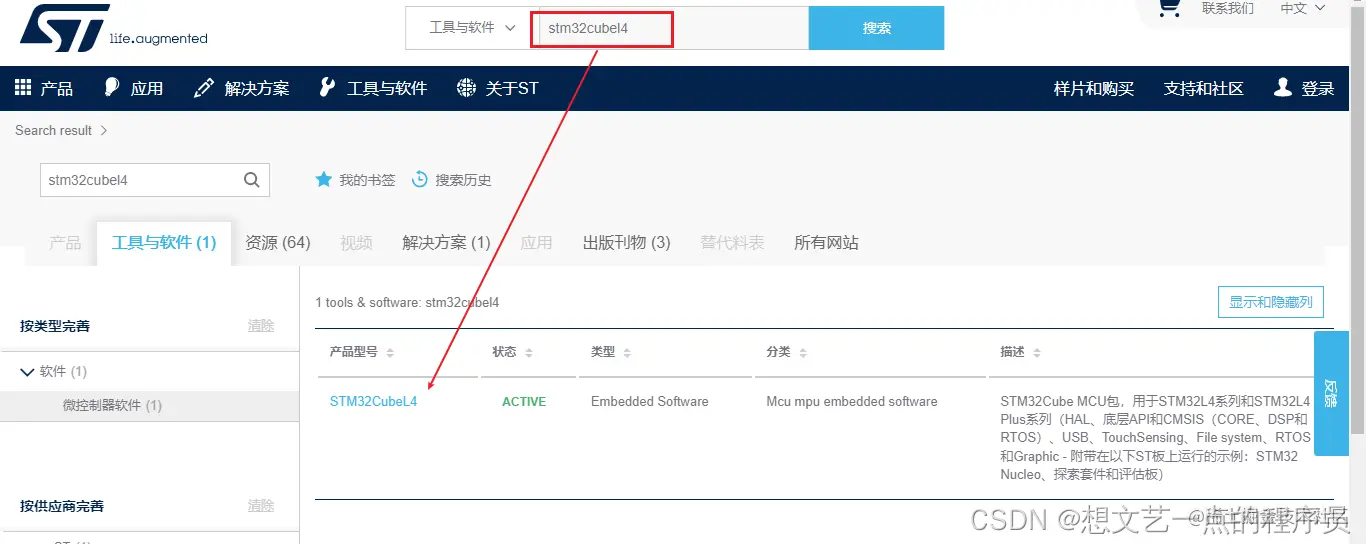This screenshot has width=1366, height=544.
Task: Click the search history clock icon
Action: (420, 180)
